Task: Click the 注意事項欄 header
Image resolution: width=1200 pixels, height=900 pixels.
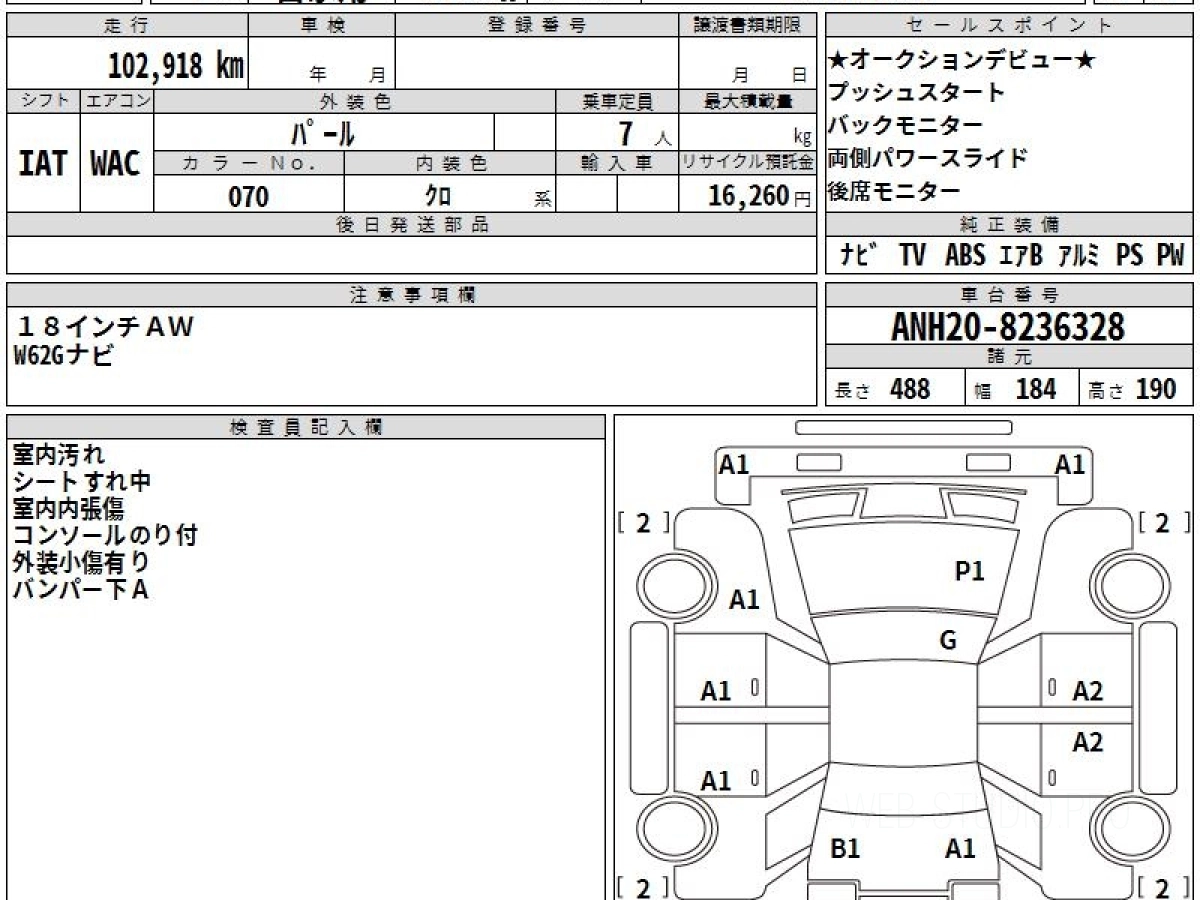Action: click(x=412, y=294)
